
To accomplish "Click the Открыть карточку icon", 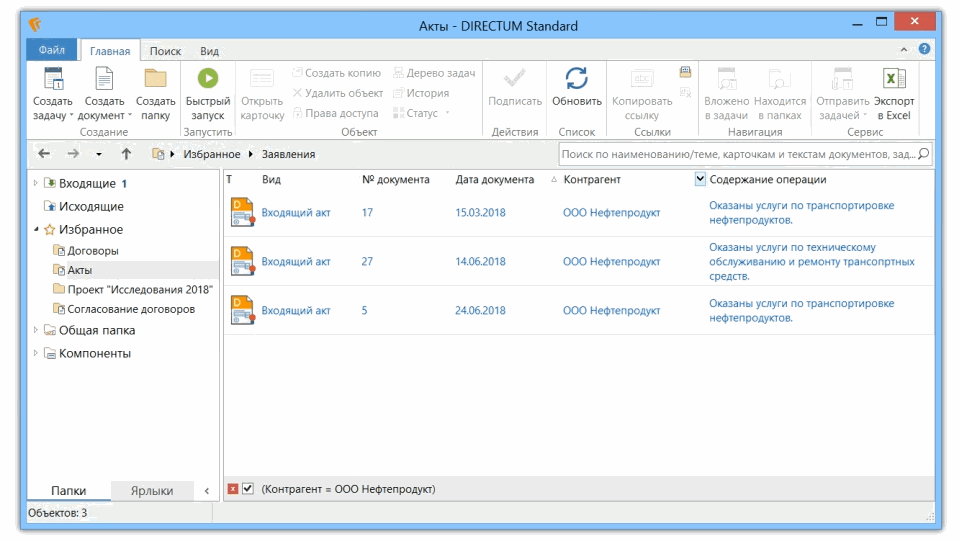I will (262, 80).
